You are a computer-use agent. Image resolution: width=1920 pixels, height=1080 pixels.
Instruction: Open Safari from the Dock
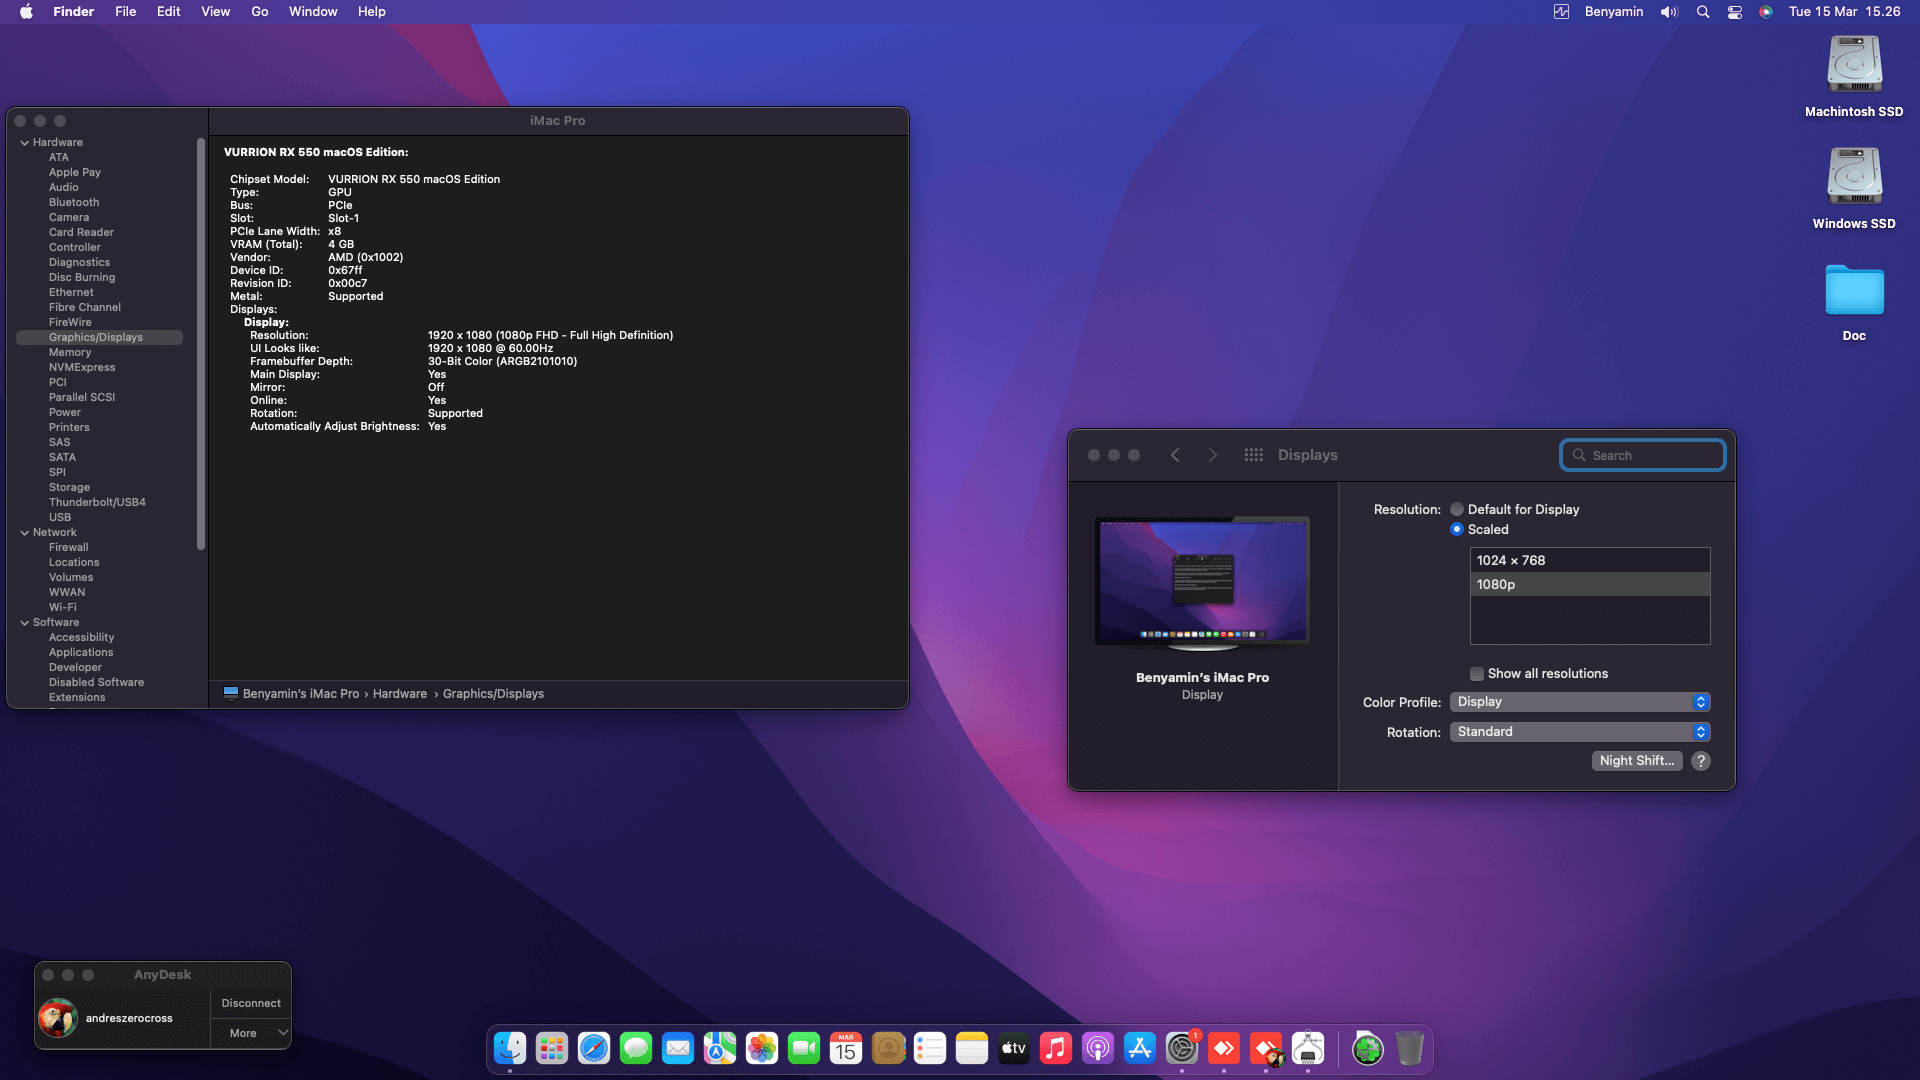594,1048
